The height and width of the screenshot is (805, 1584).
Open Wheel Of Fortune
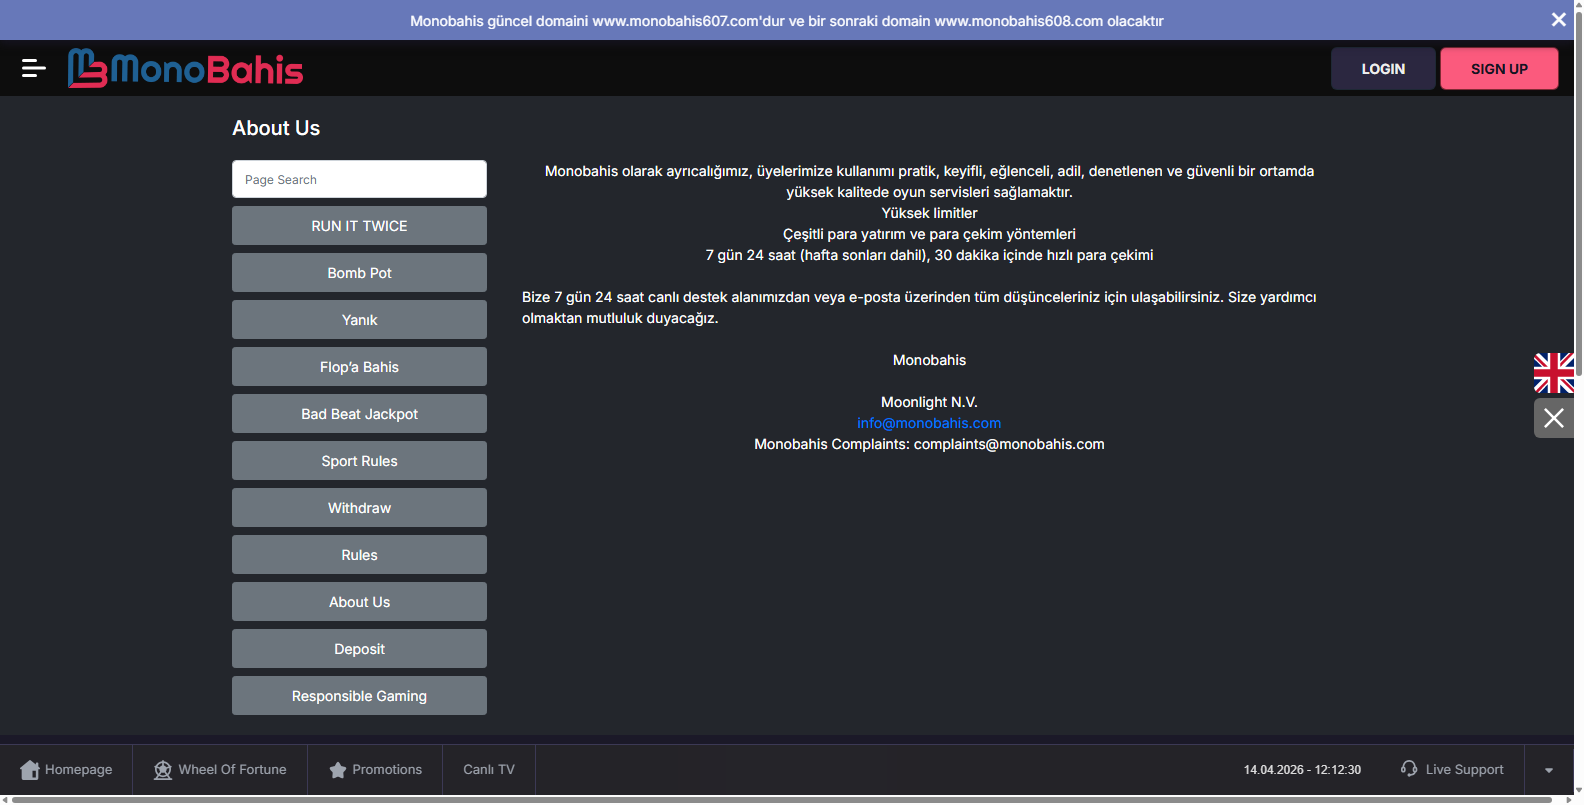220,770
